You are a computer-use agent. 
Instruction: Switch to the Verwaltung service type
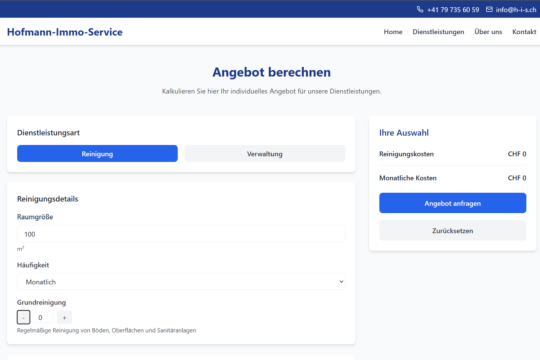pos(265,154)
